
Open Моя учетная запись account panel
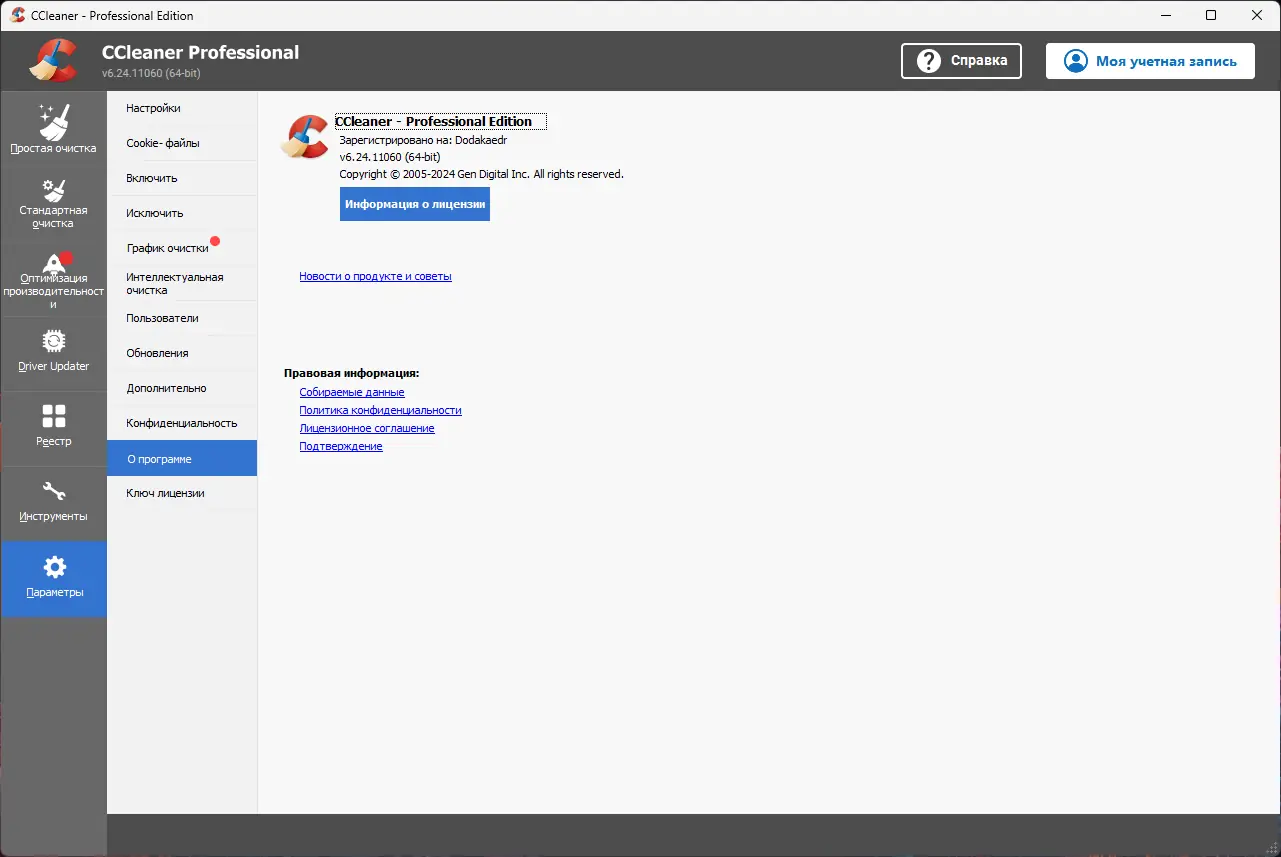tap(1149, 60)
